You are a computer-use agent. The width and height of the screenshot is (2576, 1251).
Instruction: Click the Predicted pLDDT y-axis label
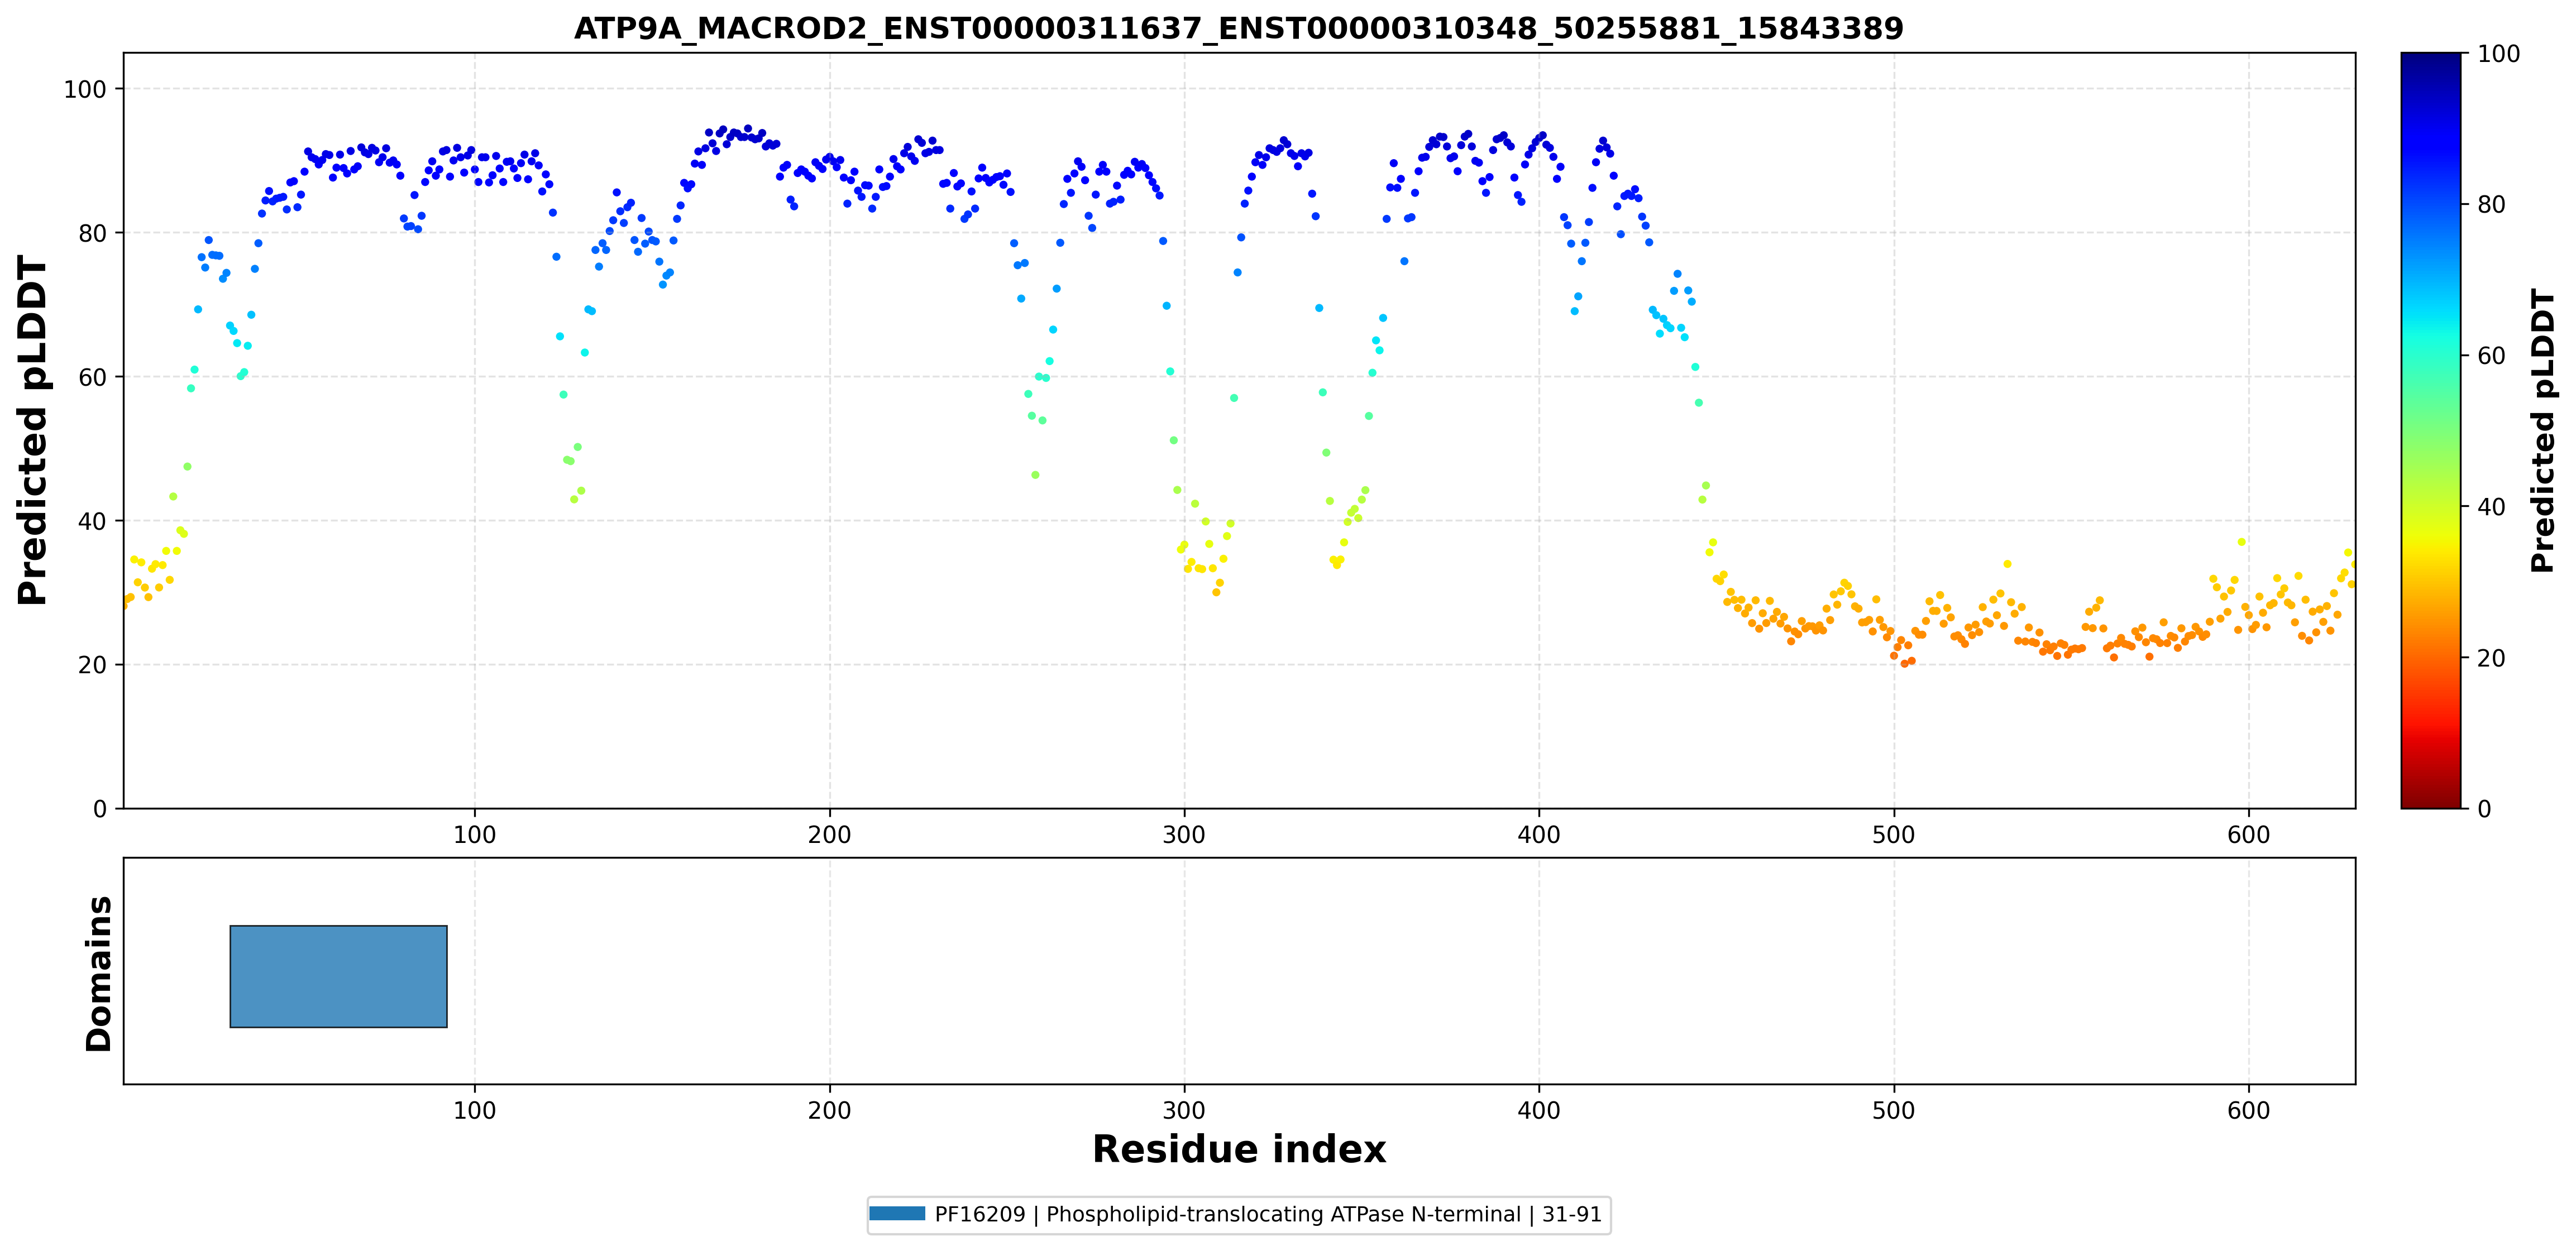32,430
